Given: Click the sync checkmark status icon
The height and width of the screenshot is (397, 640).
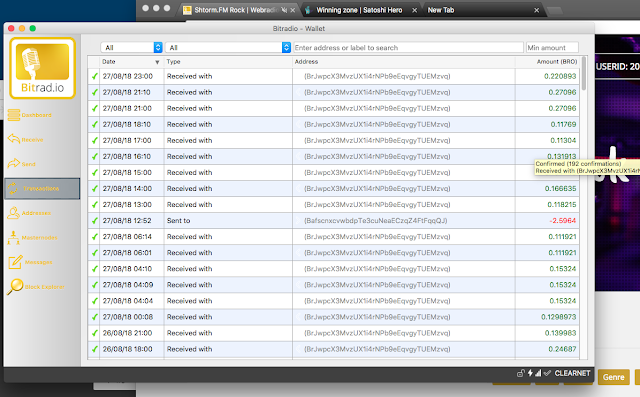Looking at the screenshot, I should 547,373.
